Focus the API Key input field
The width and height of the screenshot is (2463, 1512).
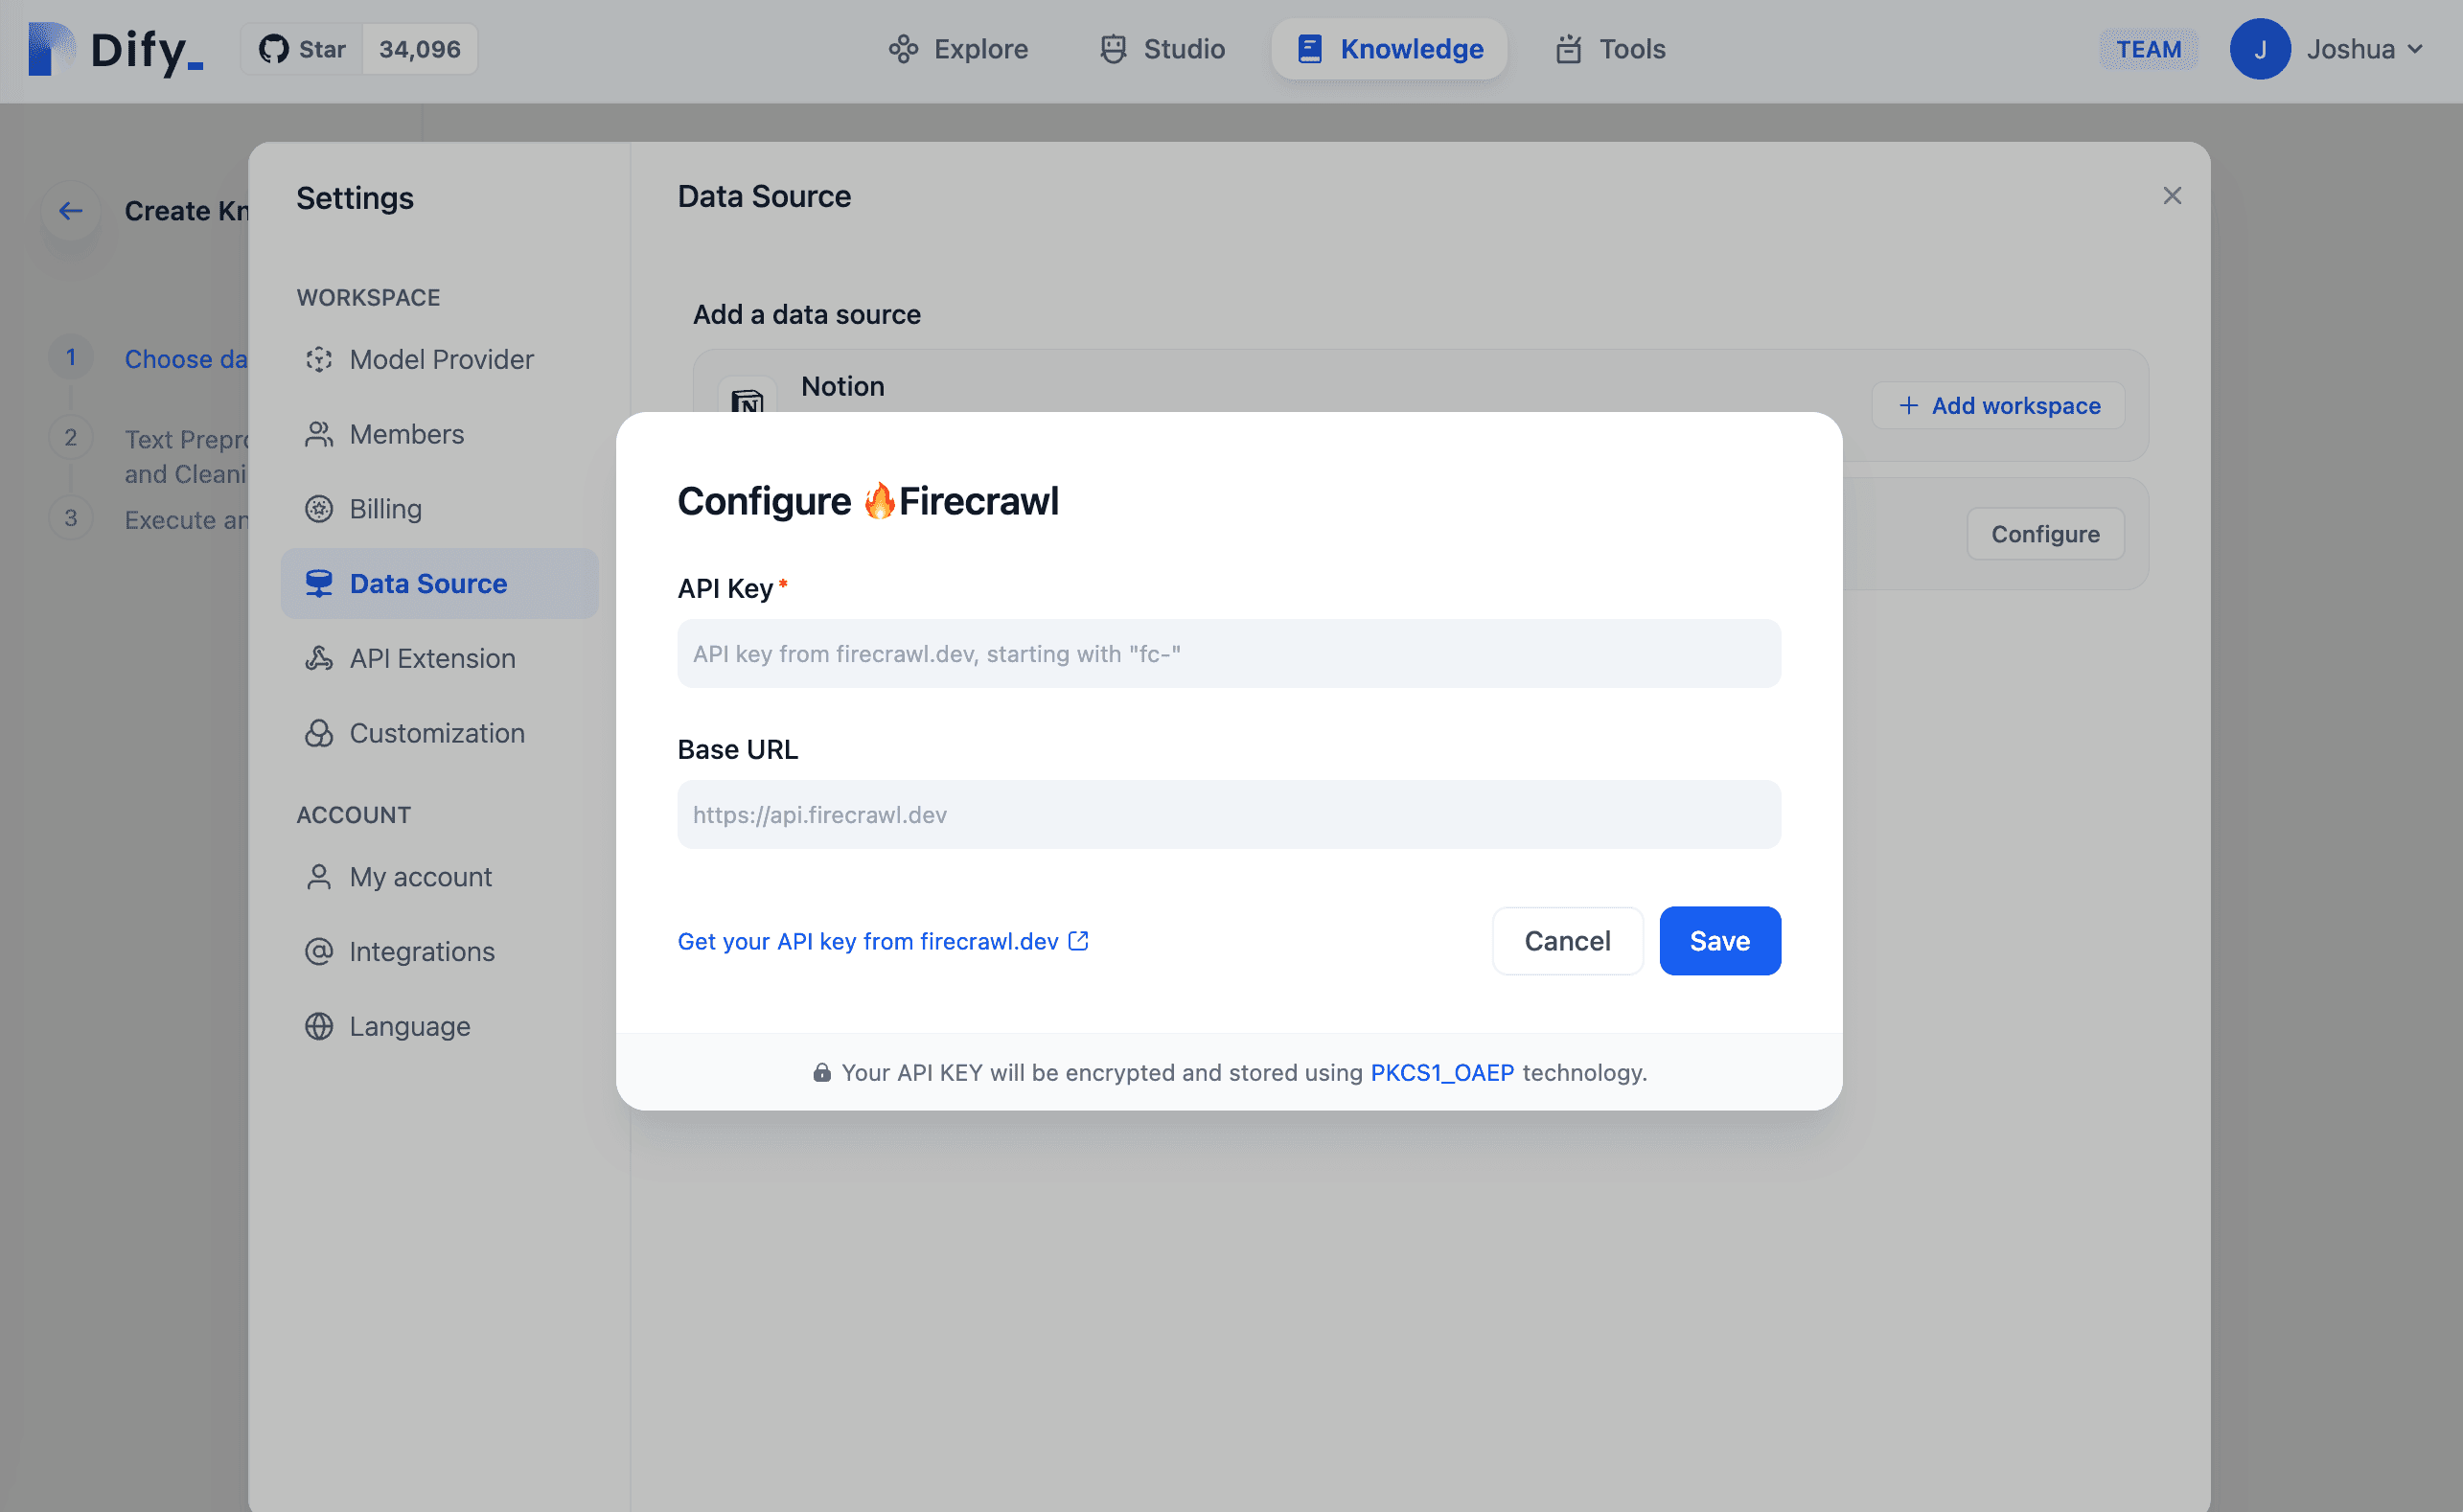tap(1228, 653)
